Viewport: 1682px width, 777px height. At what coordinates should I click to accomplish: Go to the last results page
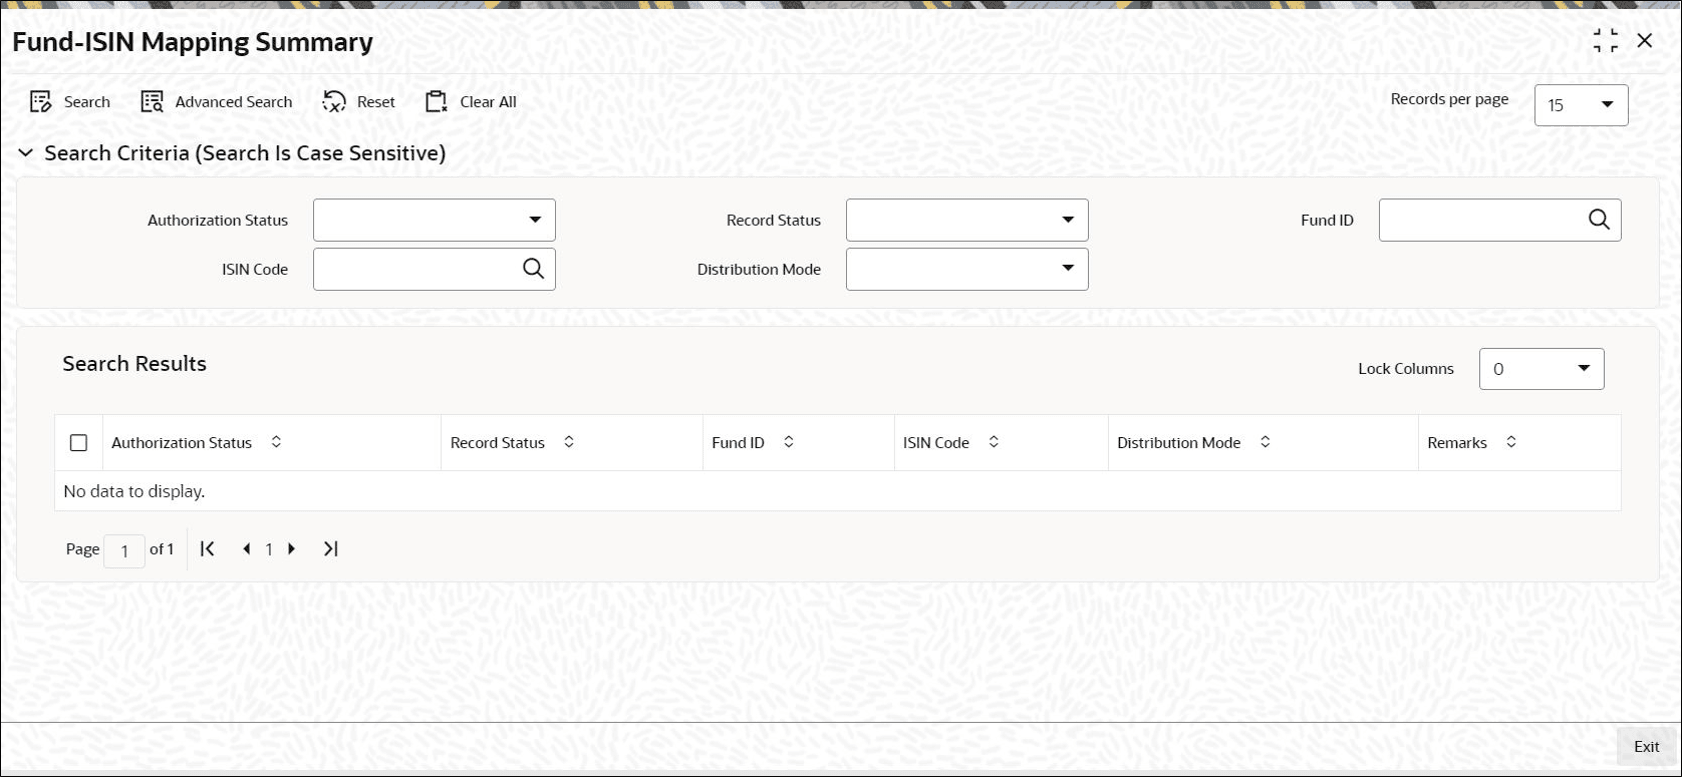pos(331,549)
